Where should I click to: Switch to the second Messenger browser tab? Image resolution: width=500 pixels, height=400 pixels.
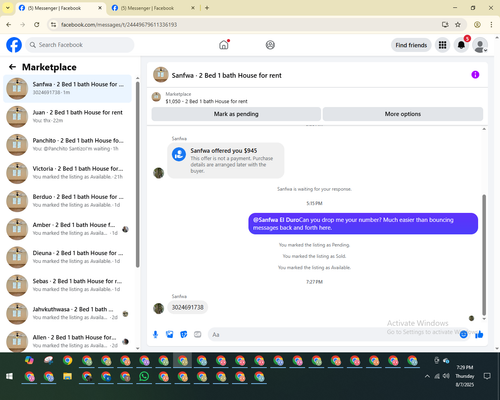click(x=153, y=8)
